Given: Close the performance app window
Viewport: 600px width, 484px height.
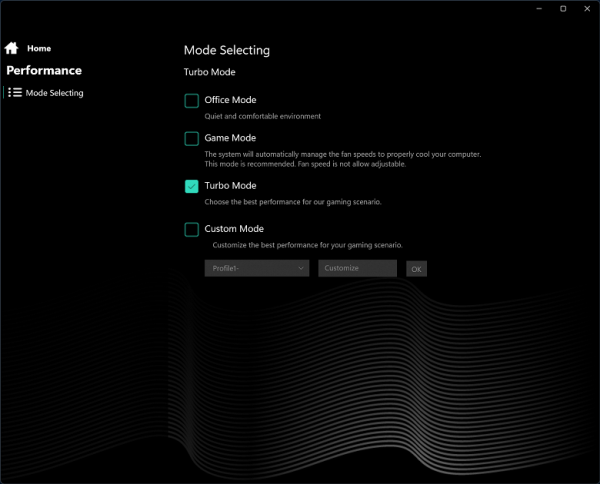Looking at the screenshot, I should point(587,9).
